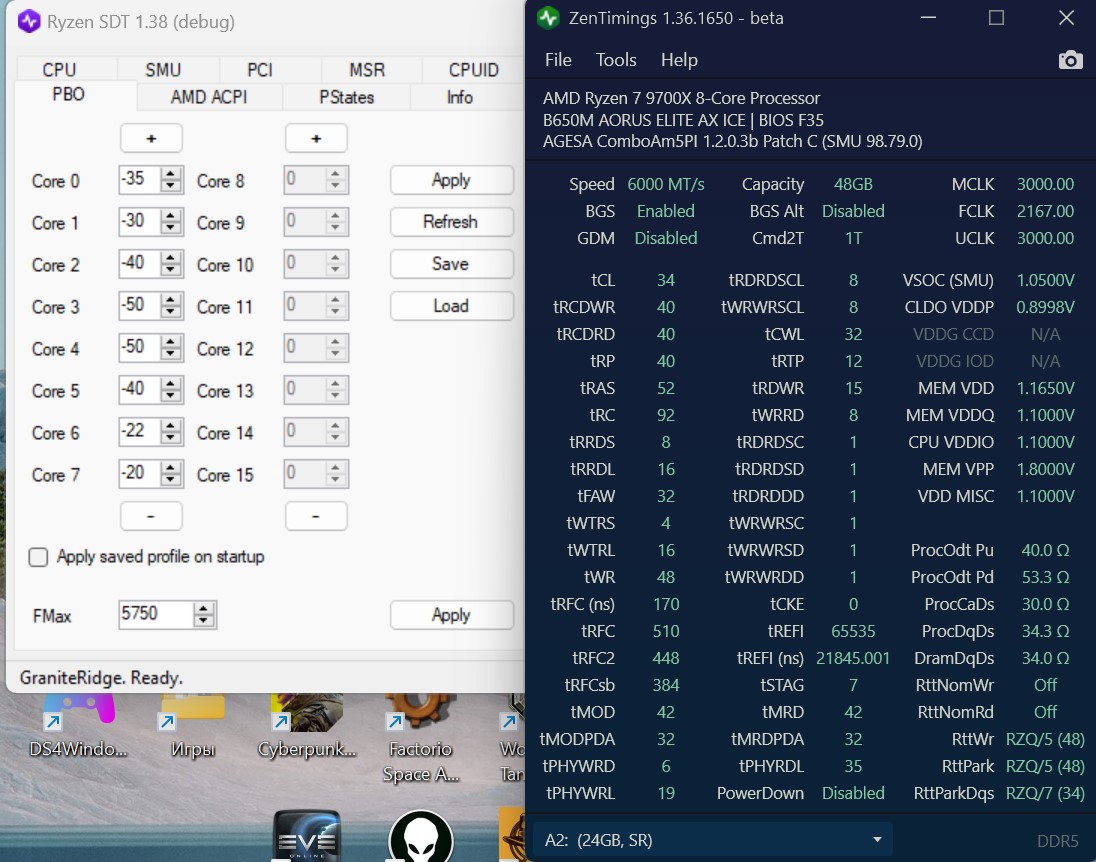Click the Apply button next to FMax
The image size is (1096, 862).
click(452, 615)
